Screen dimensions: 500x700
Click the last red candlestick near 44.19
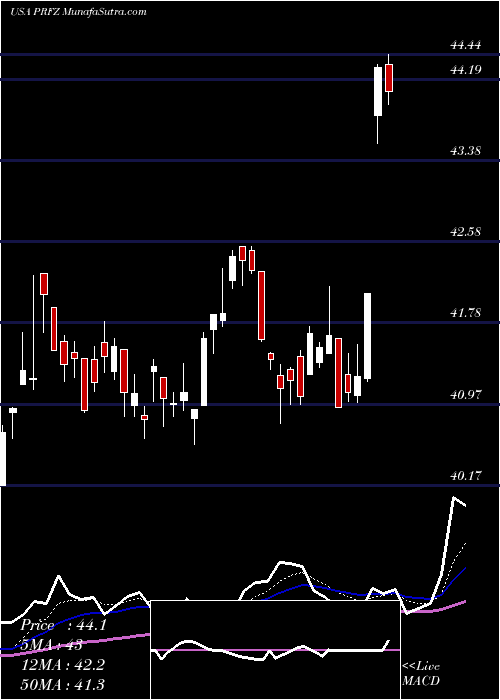(x=389, y=78)
